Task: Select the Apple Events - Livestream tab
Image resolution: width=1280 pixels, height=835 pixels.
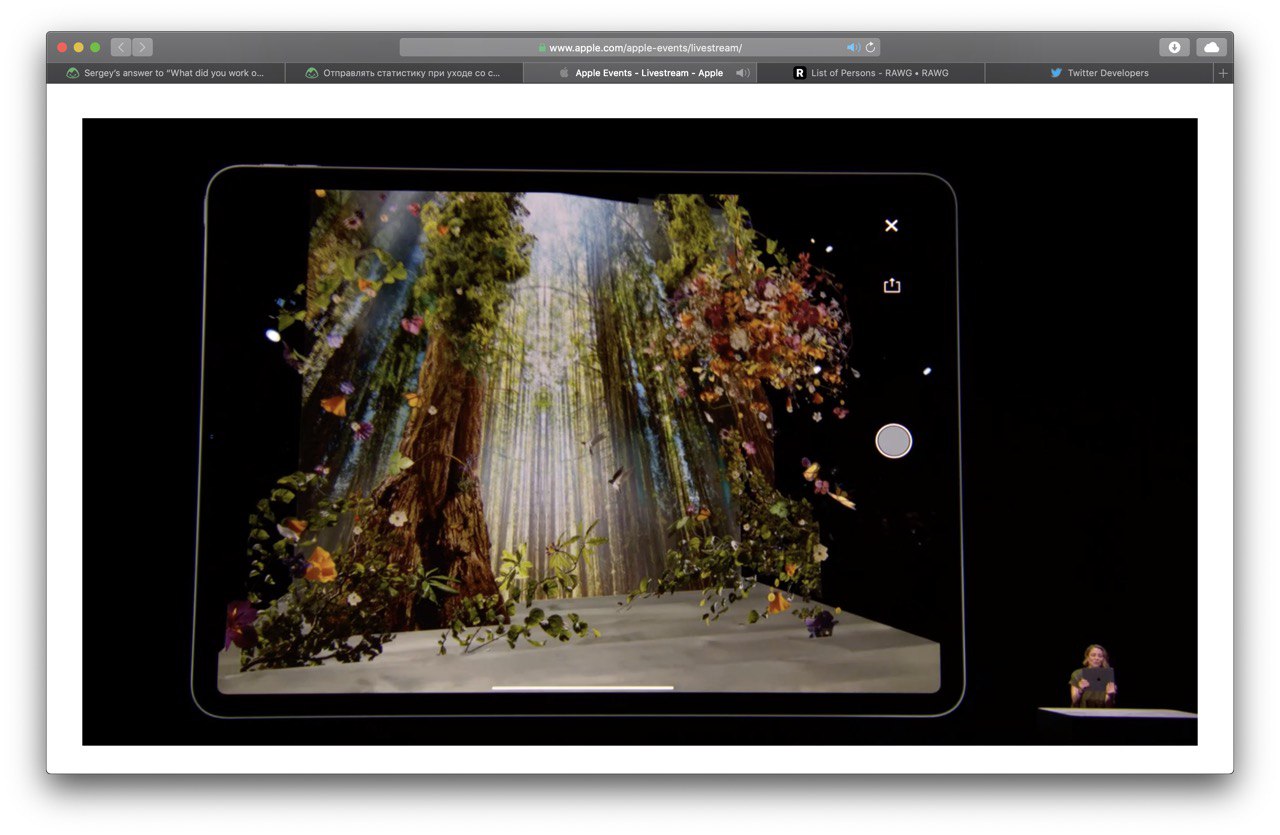Action: point(640,73)
